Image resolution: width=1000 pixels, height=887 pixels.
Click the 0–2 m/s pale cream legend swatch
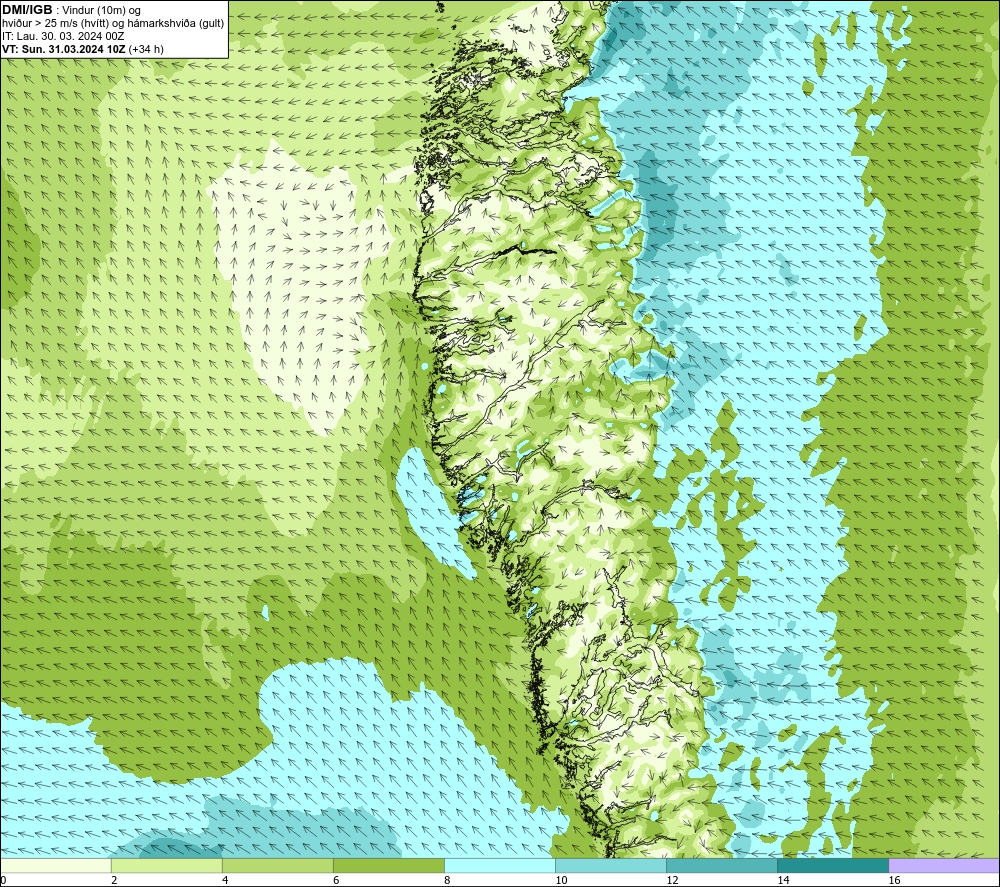[x=56, y=866]
